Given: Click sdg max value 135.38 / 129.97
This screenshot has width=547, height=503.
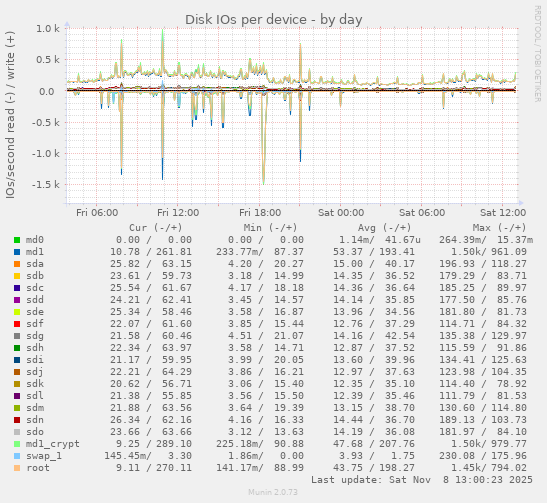Looking at the screenshot, I should tap(483, 336).
